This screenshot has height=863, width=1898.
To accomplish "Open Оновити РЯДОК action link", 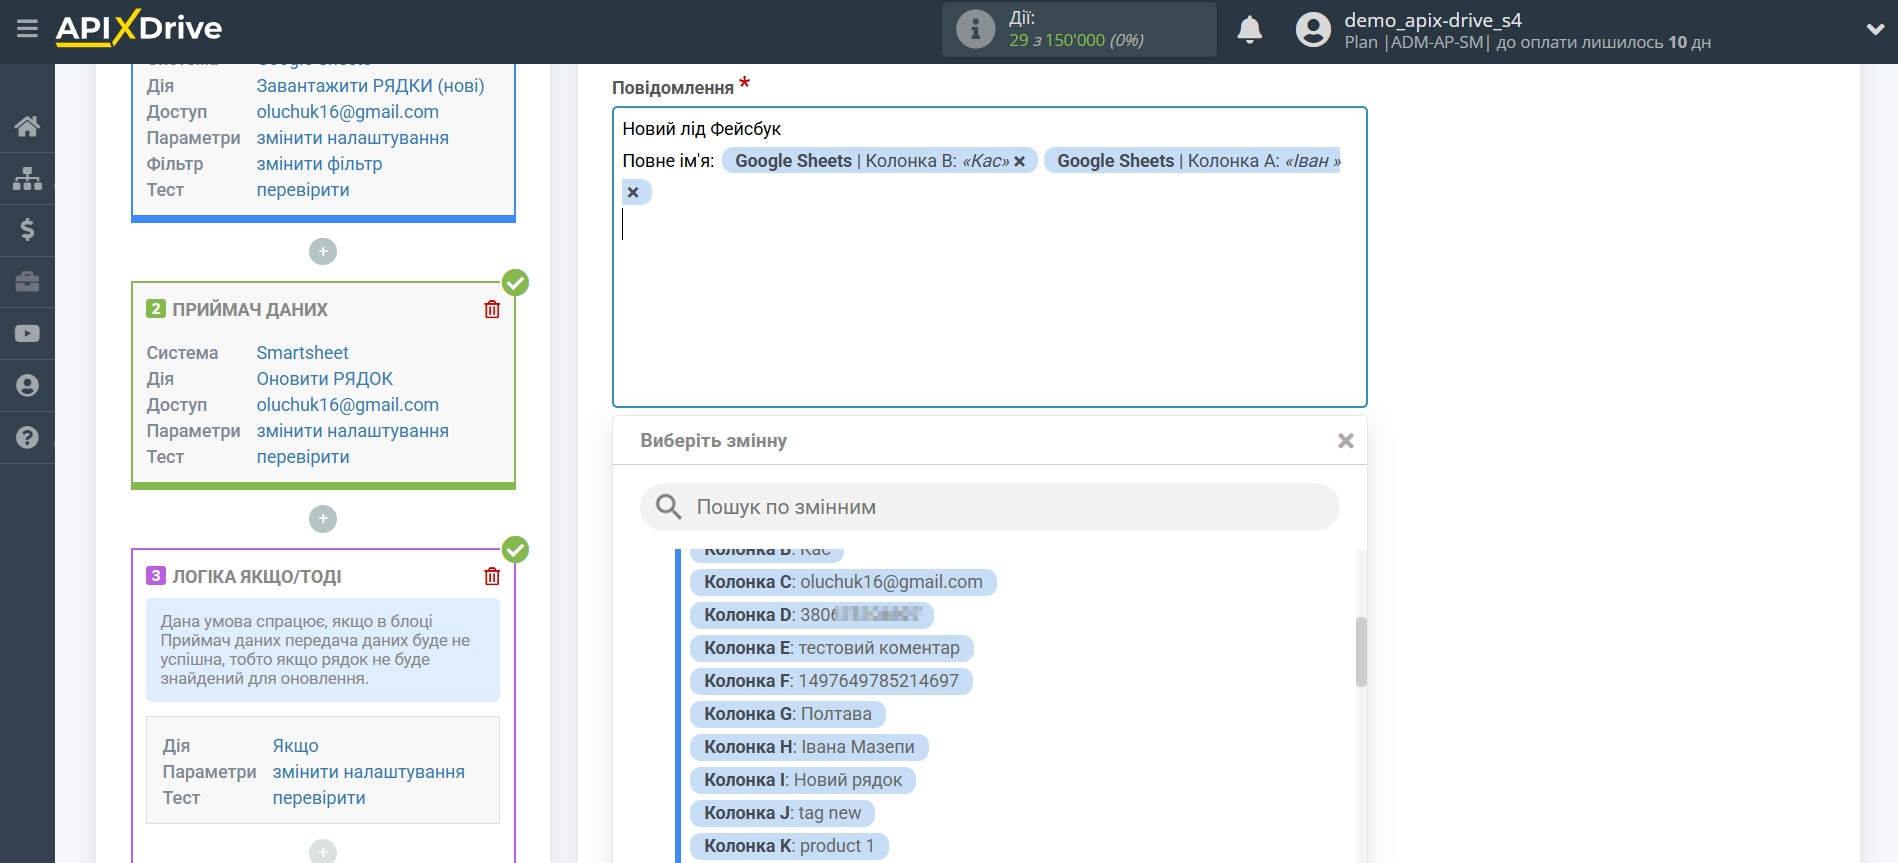I will (324, 379).
